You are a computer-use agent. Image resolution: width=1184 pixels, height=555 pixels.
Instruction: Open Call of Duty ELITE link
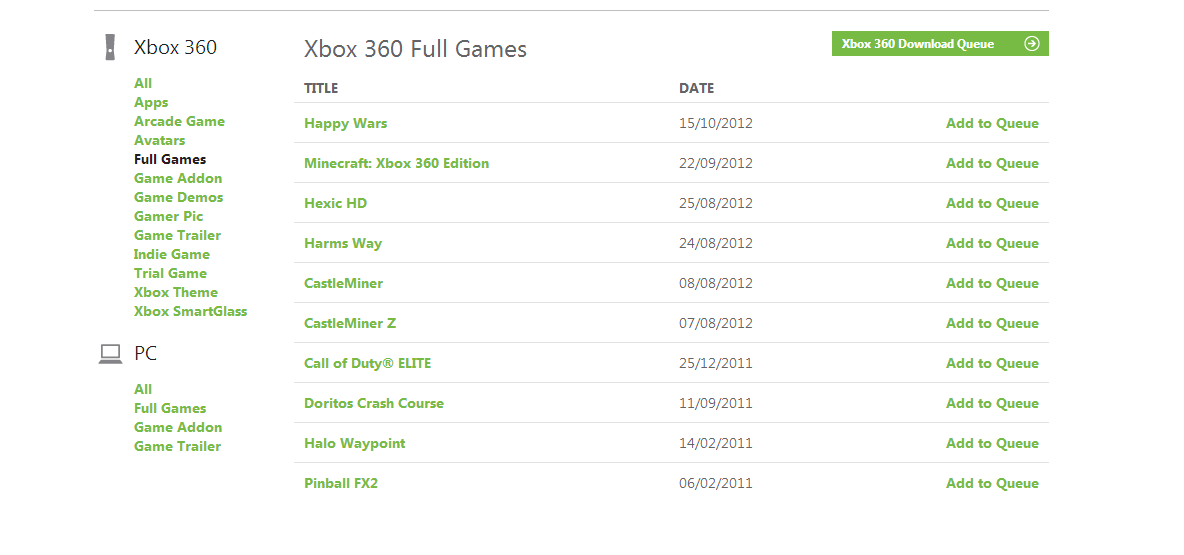(x=368, y=363)
